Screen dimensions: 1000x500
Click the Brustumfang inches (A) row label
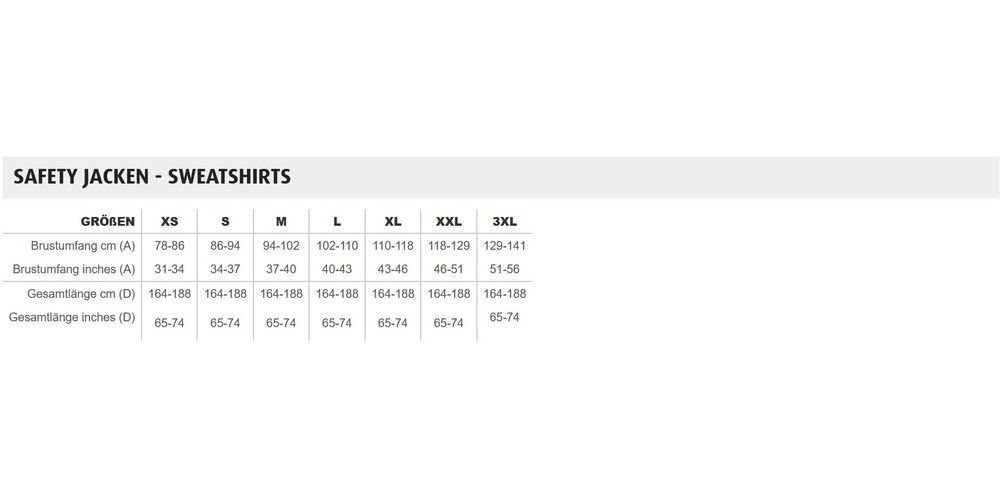pos(74,269)
